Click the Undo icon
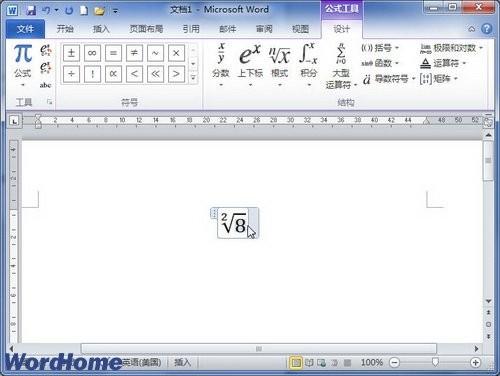500x376 pixels. 46,10
